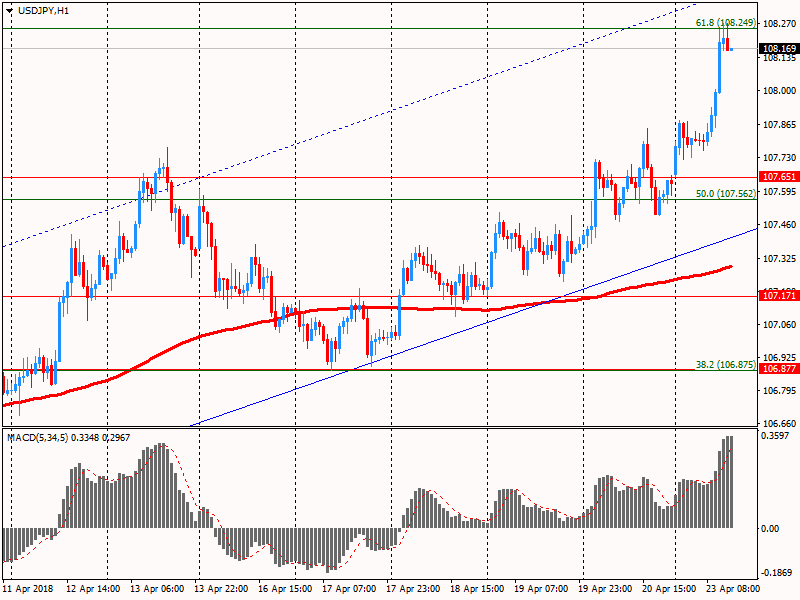
Task: Select the 19 Apr 07:00 time axis label
Action: click(541, 588)
